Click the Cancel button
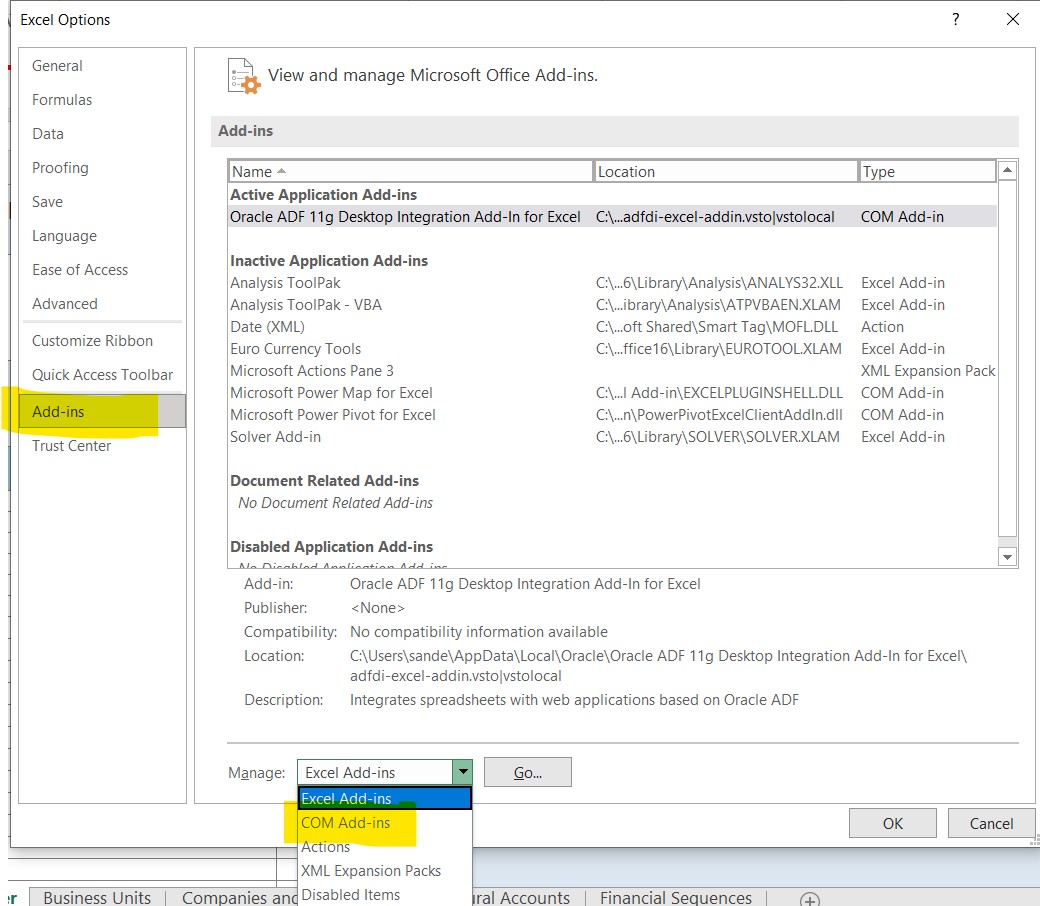Screen dimensions: 1040x906 (991, 824)
